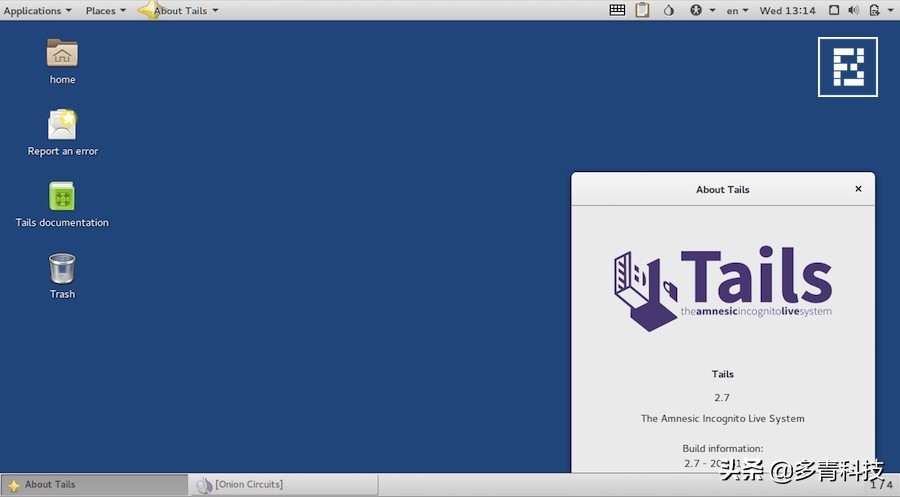Click the on-screen keyboard icon in top bar

[x=617, y=10]
